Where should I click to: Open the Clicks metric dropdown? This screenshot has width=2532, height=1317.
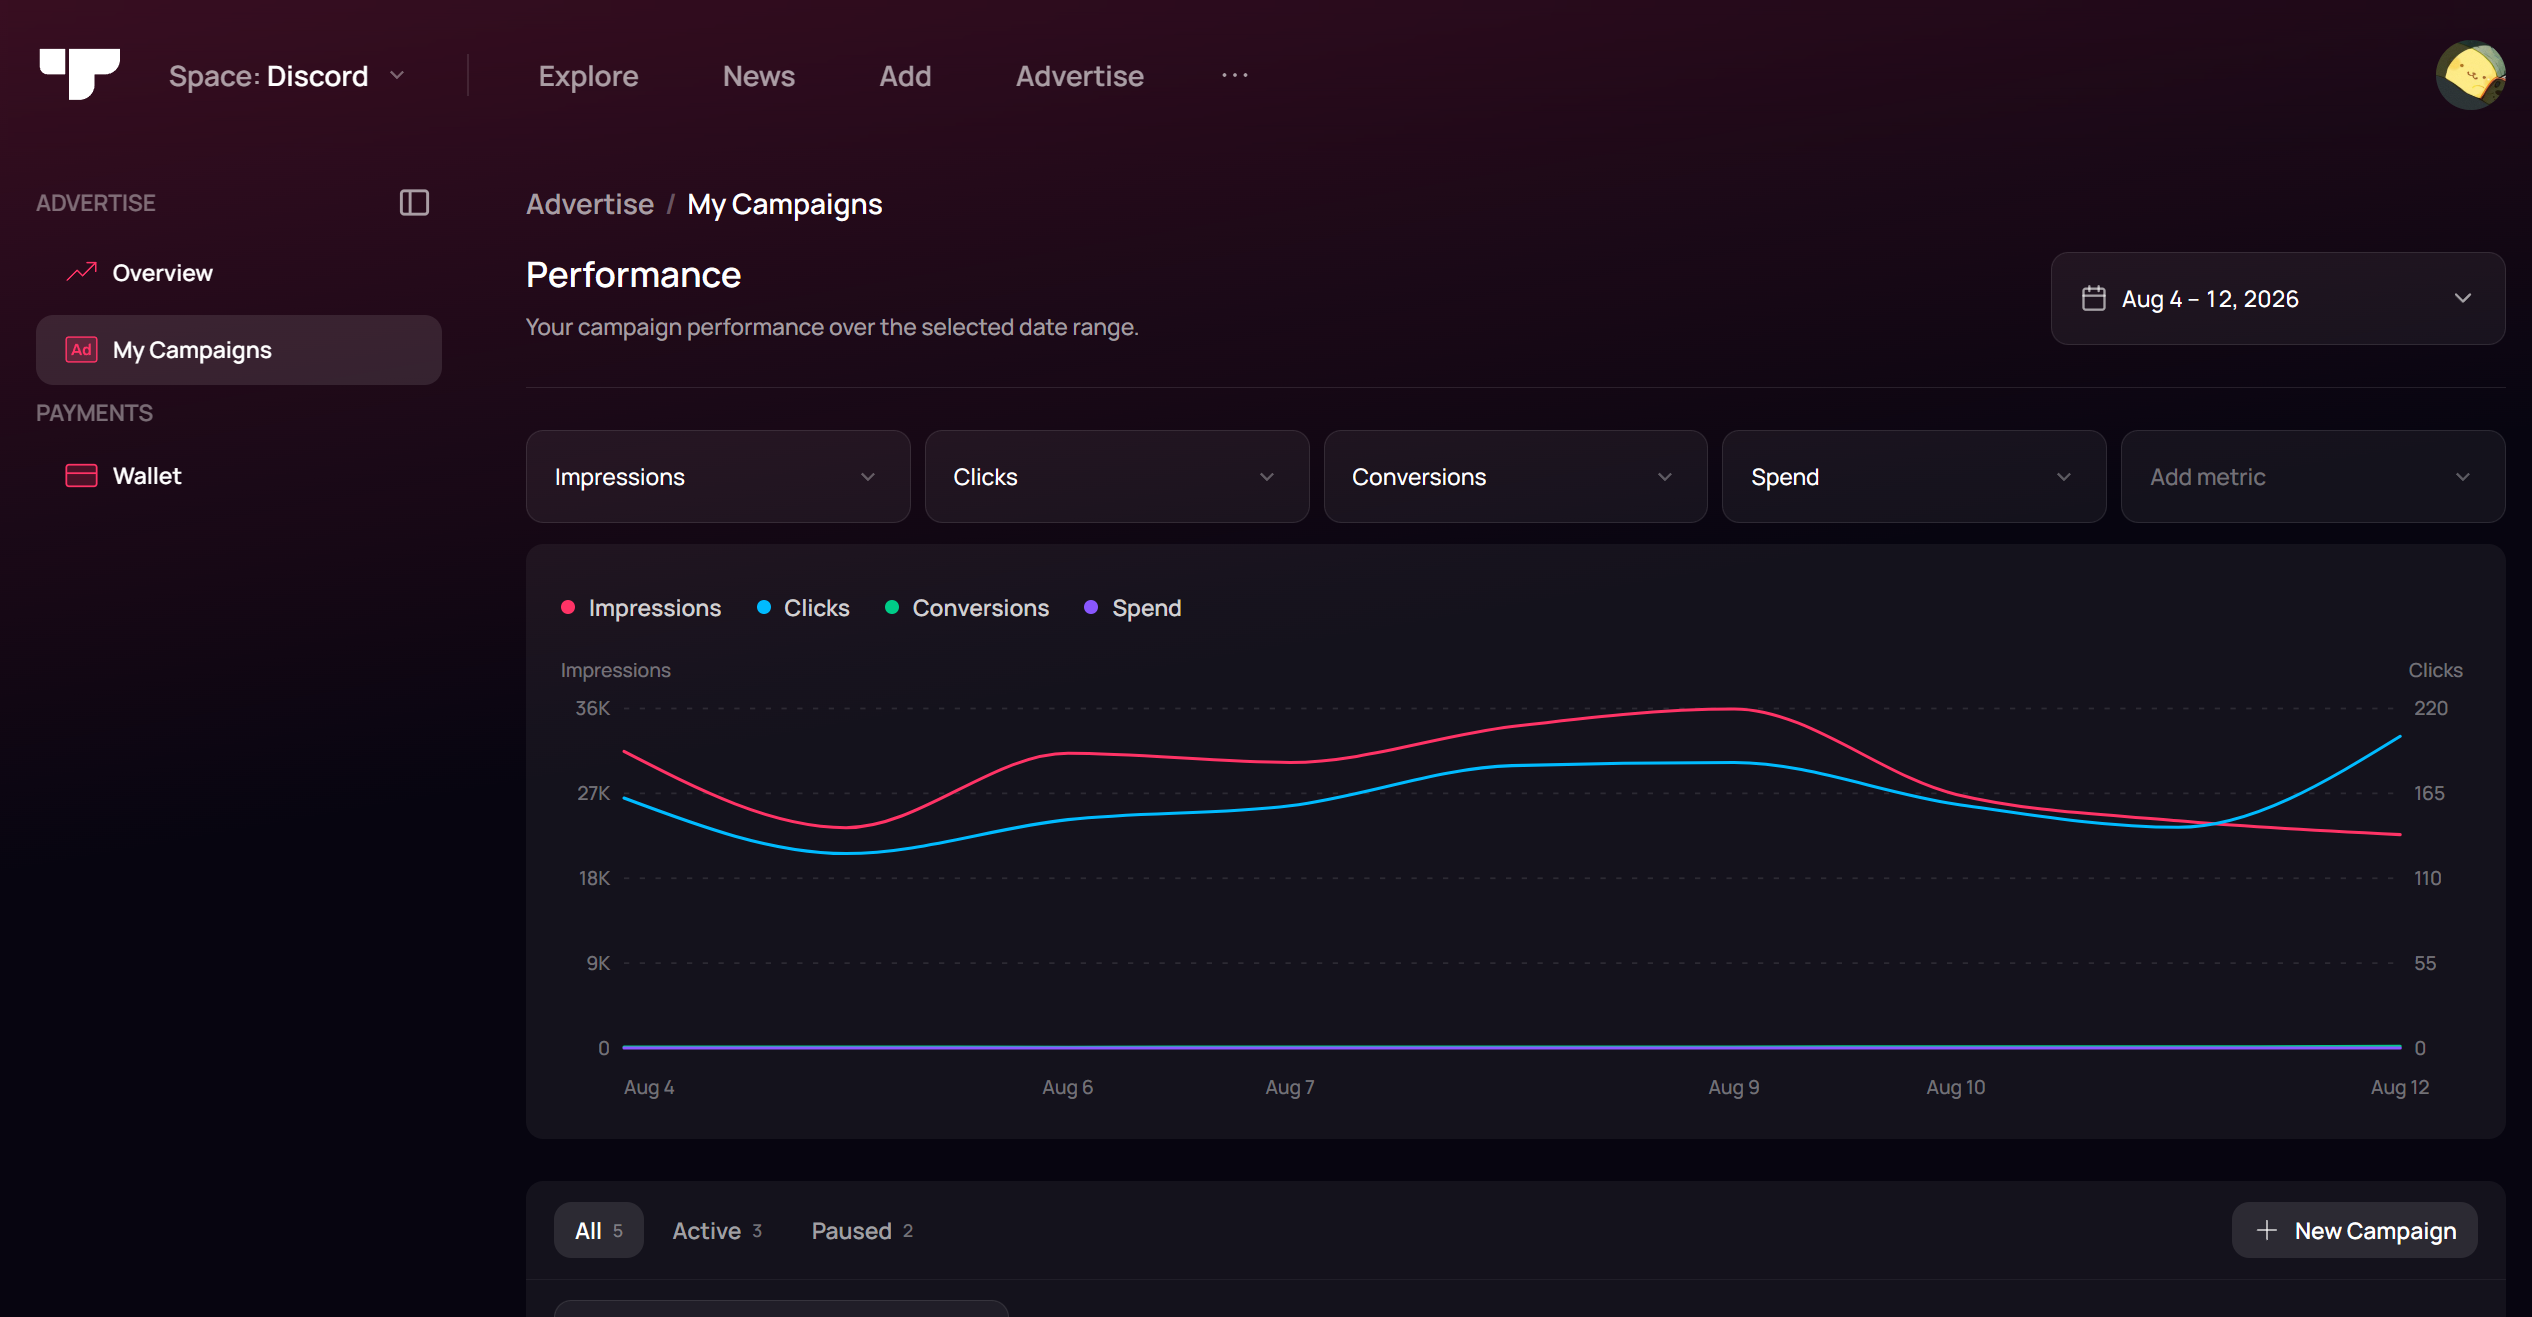(x=1116, y=476)
